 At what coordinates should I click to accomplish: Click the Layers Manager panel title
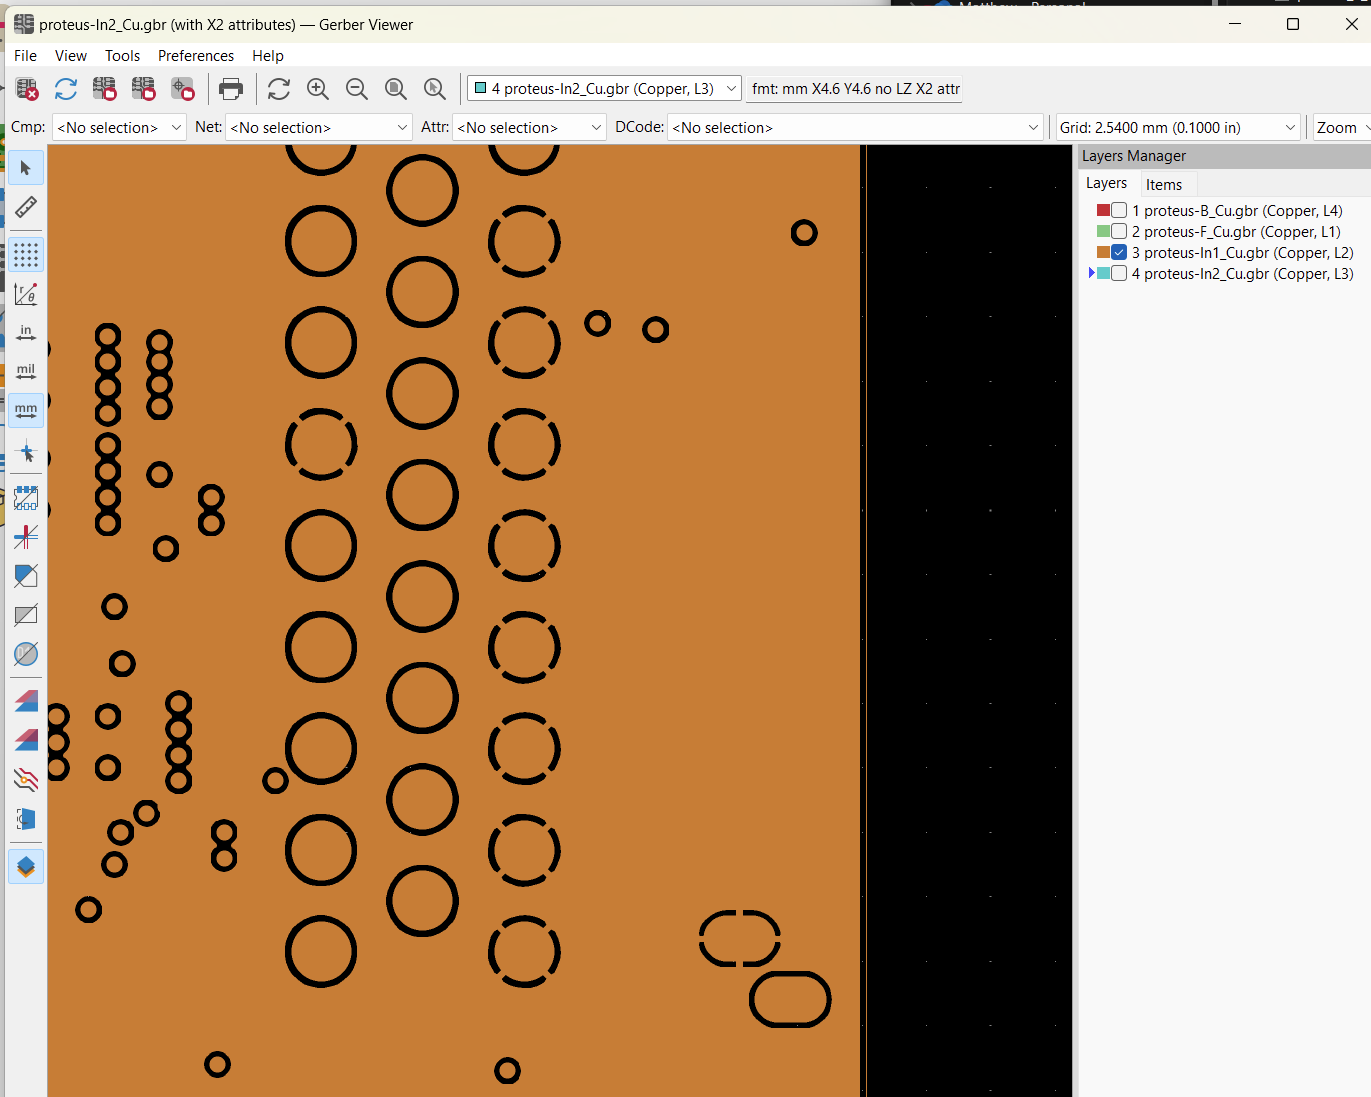(1134, 156)
